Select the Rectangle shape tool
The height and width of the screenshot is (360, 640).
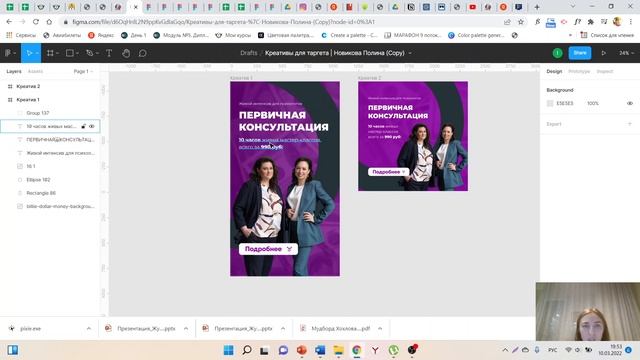(x=70, y=53)
